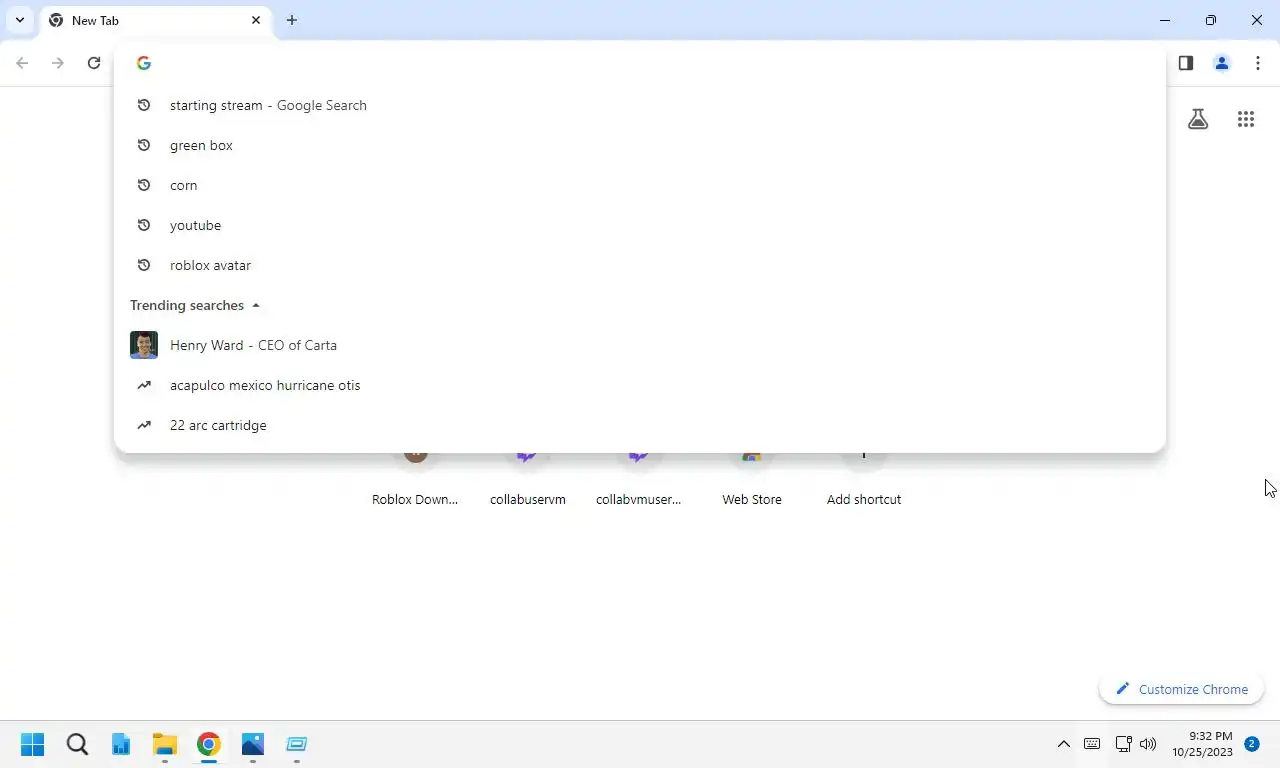Click the Google logo in address bar

(144, 63)
